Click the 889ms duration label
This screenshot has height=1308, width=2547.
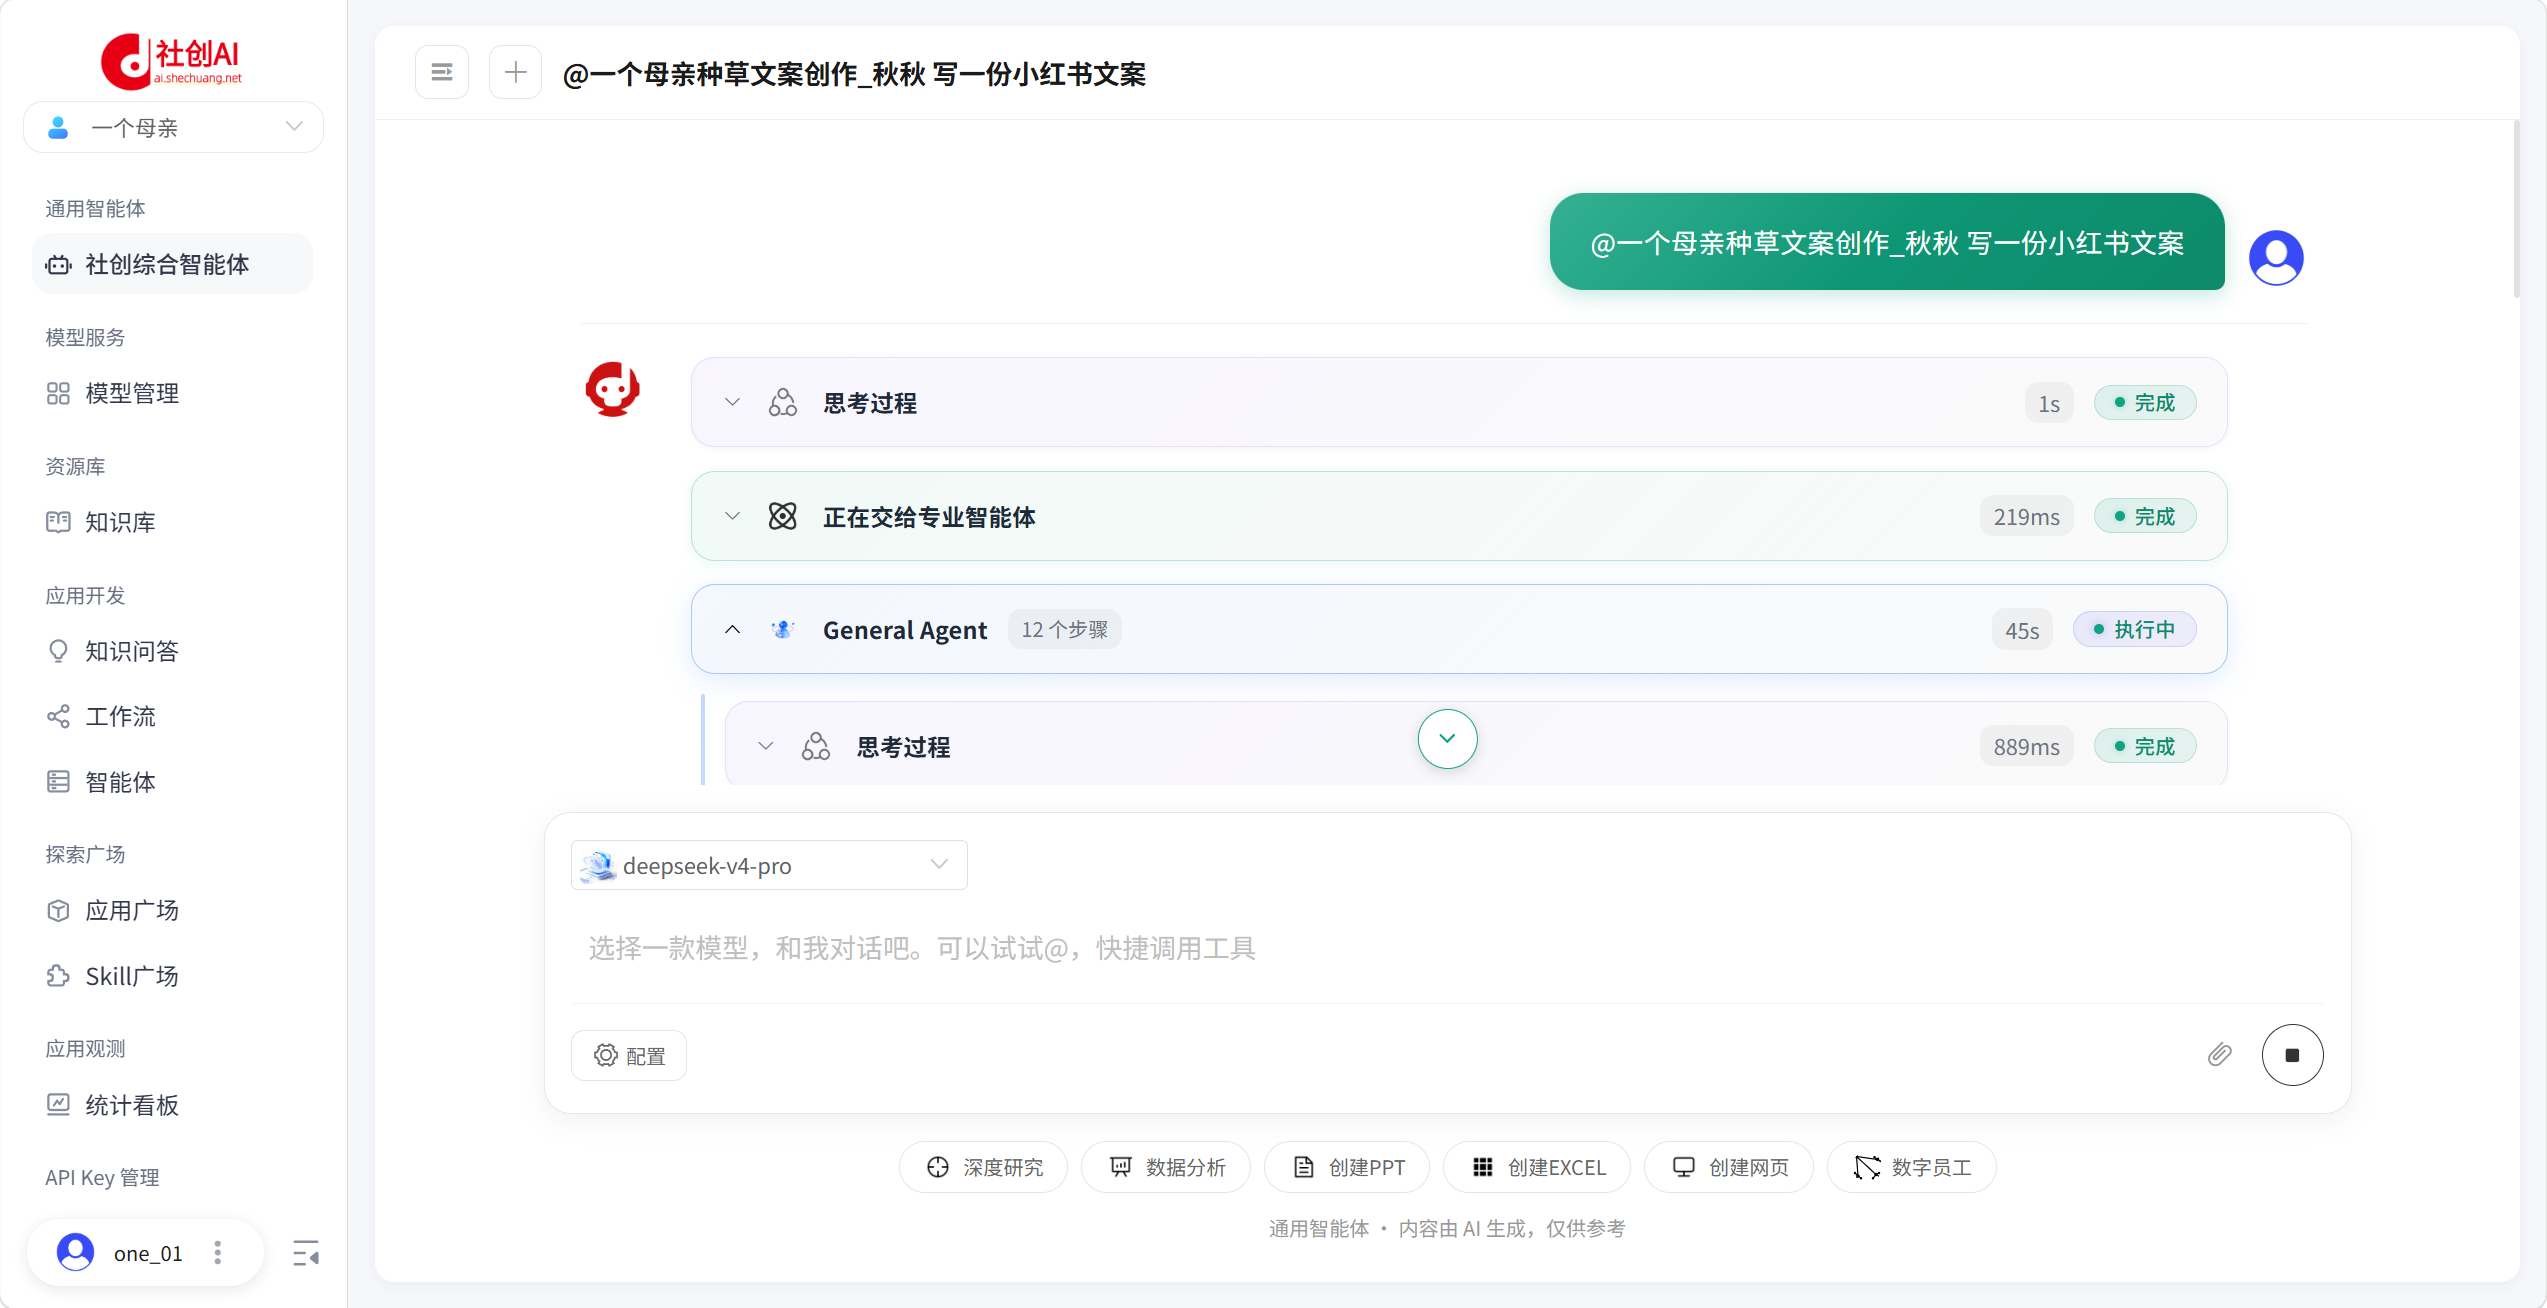coord(2026,746)
